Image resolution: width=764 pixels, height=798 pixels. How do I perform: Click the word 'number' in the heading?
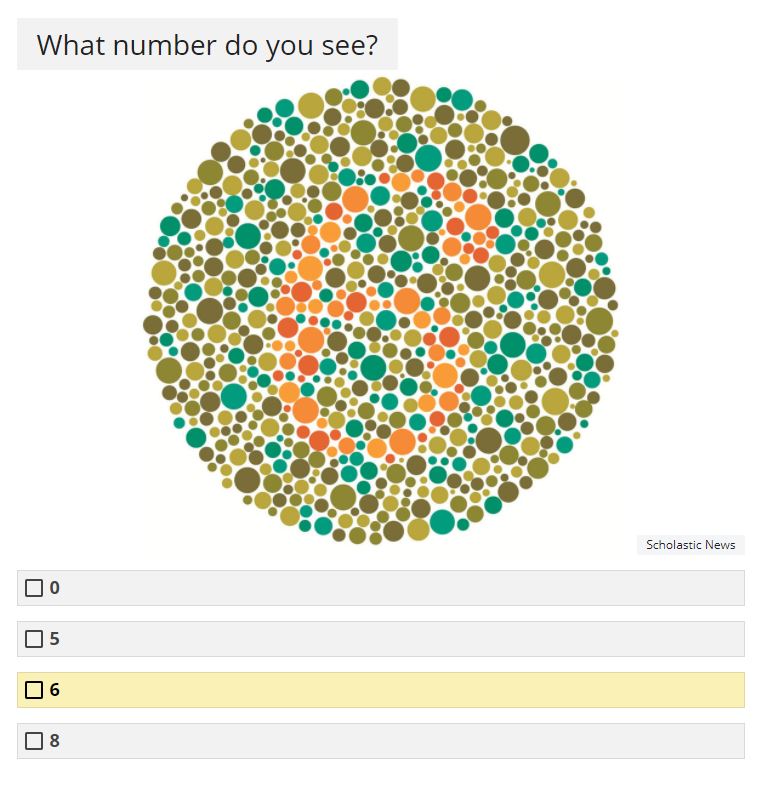click(165, 45)
